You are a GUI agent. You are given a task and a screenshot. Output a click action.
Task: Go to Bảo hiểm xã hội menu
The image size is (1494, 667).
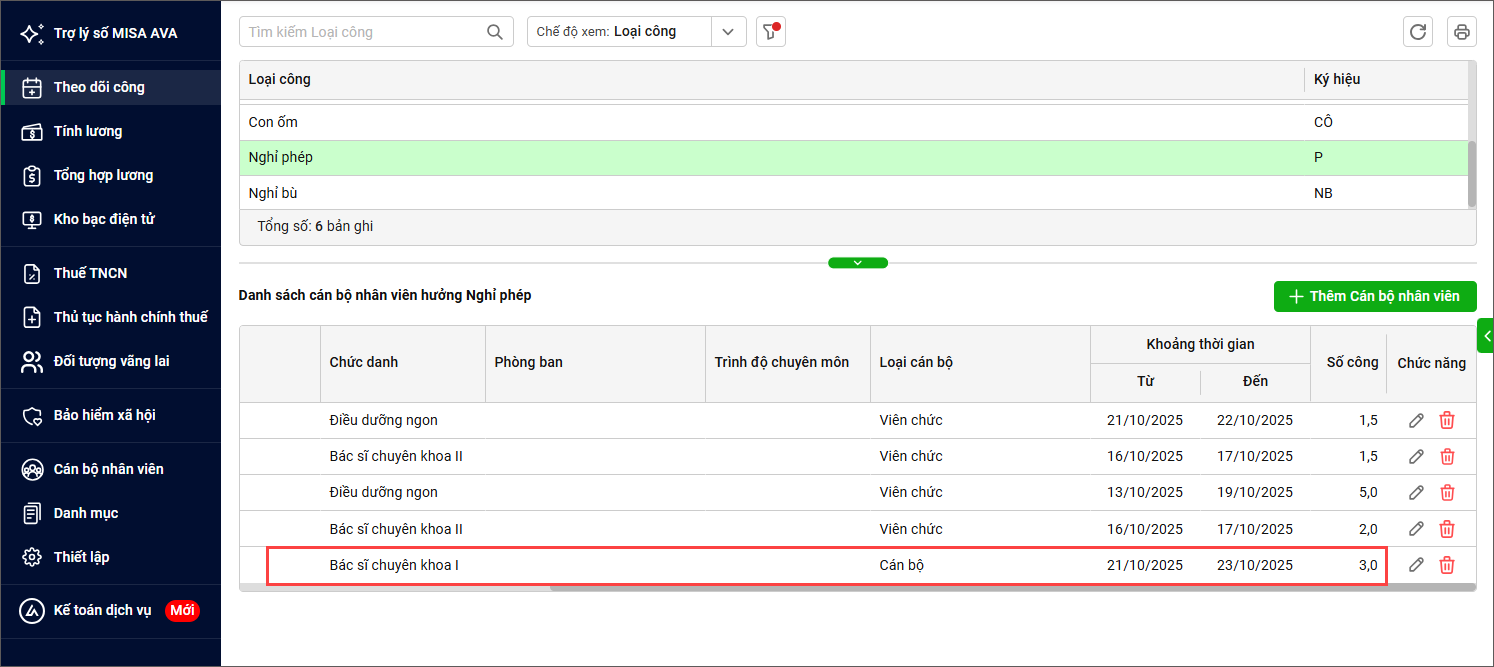pos(104,415)
